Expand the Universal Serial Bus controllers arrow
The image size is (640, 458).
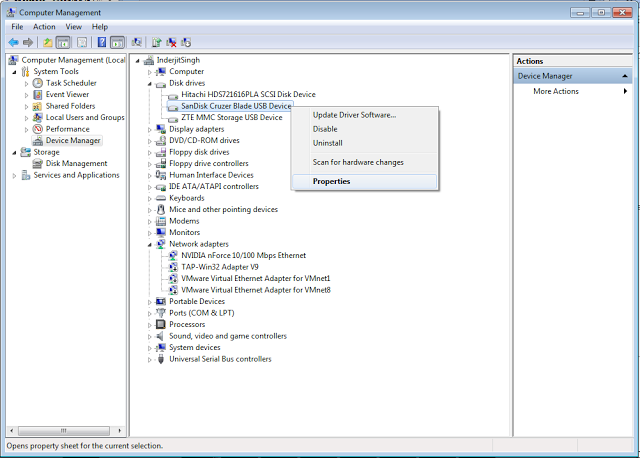click(x=149, y=360)
